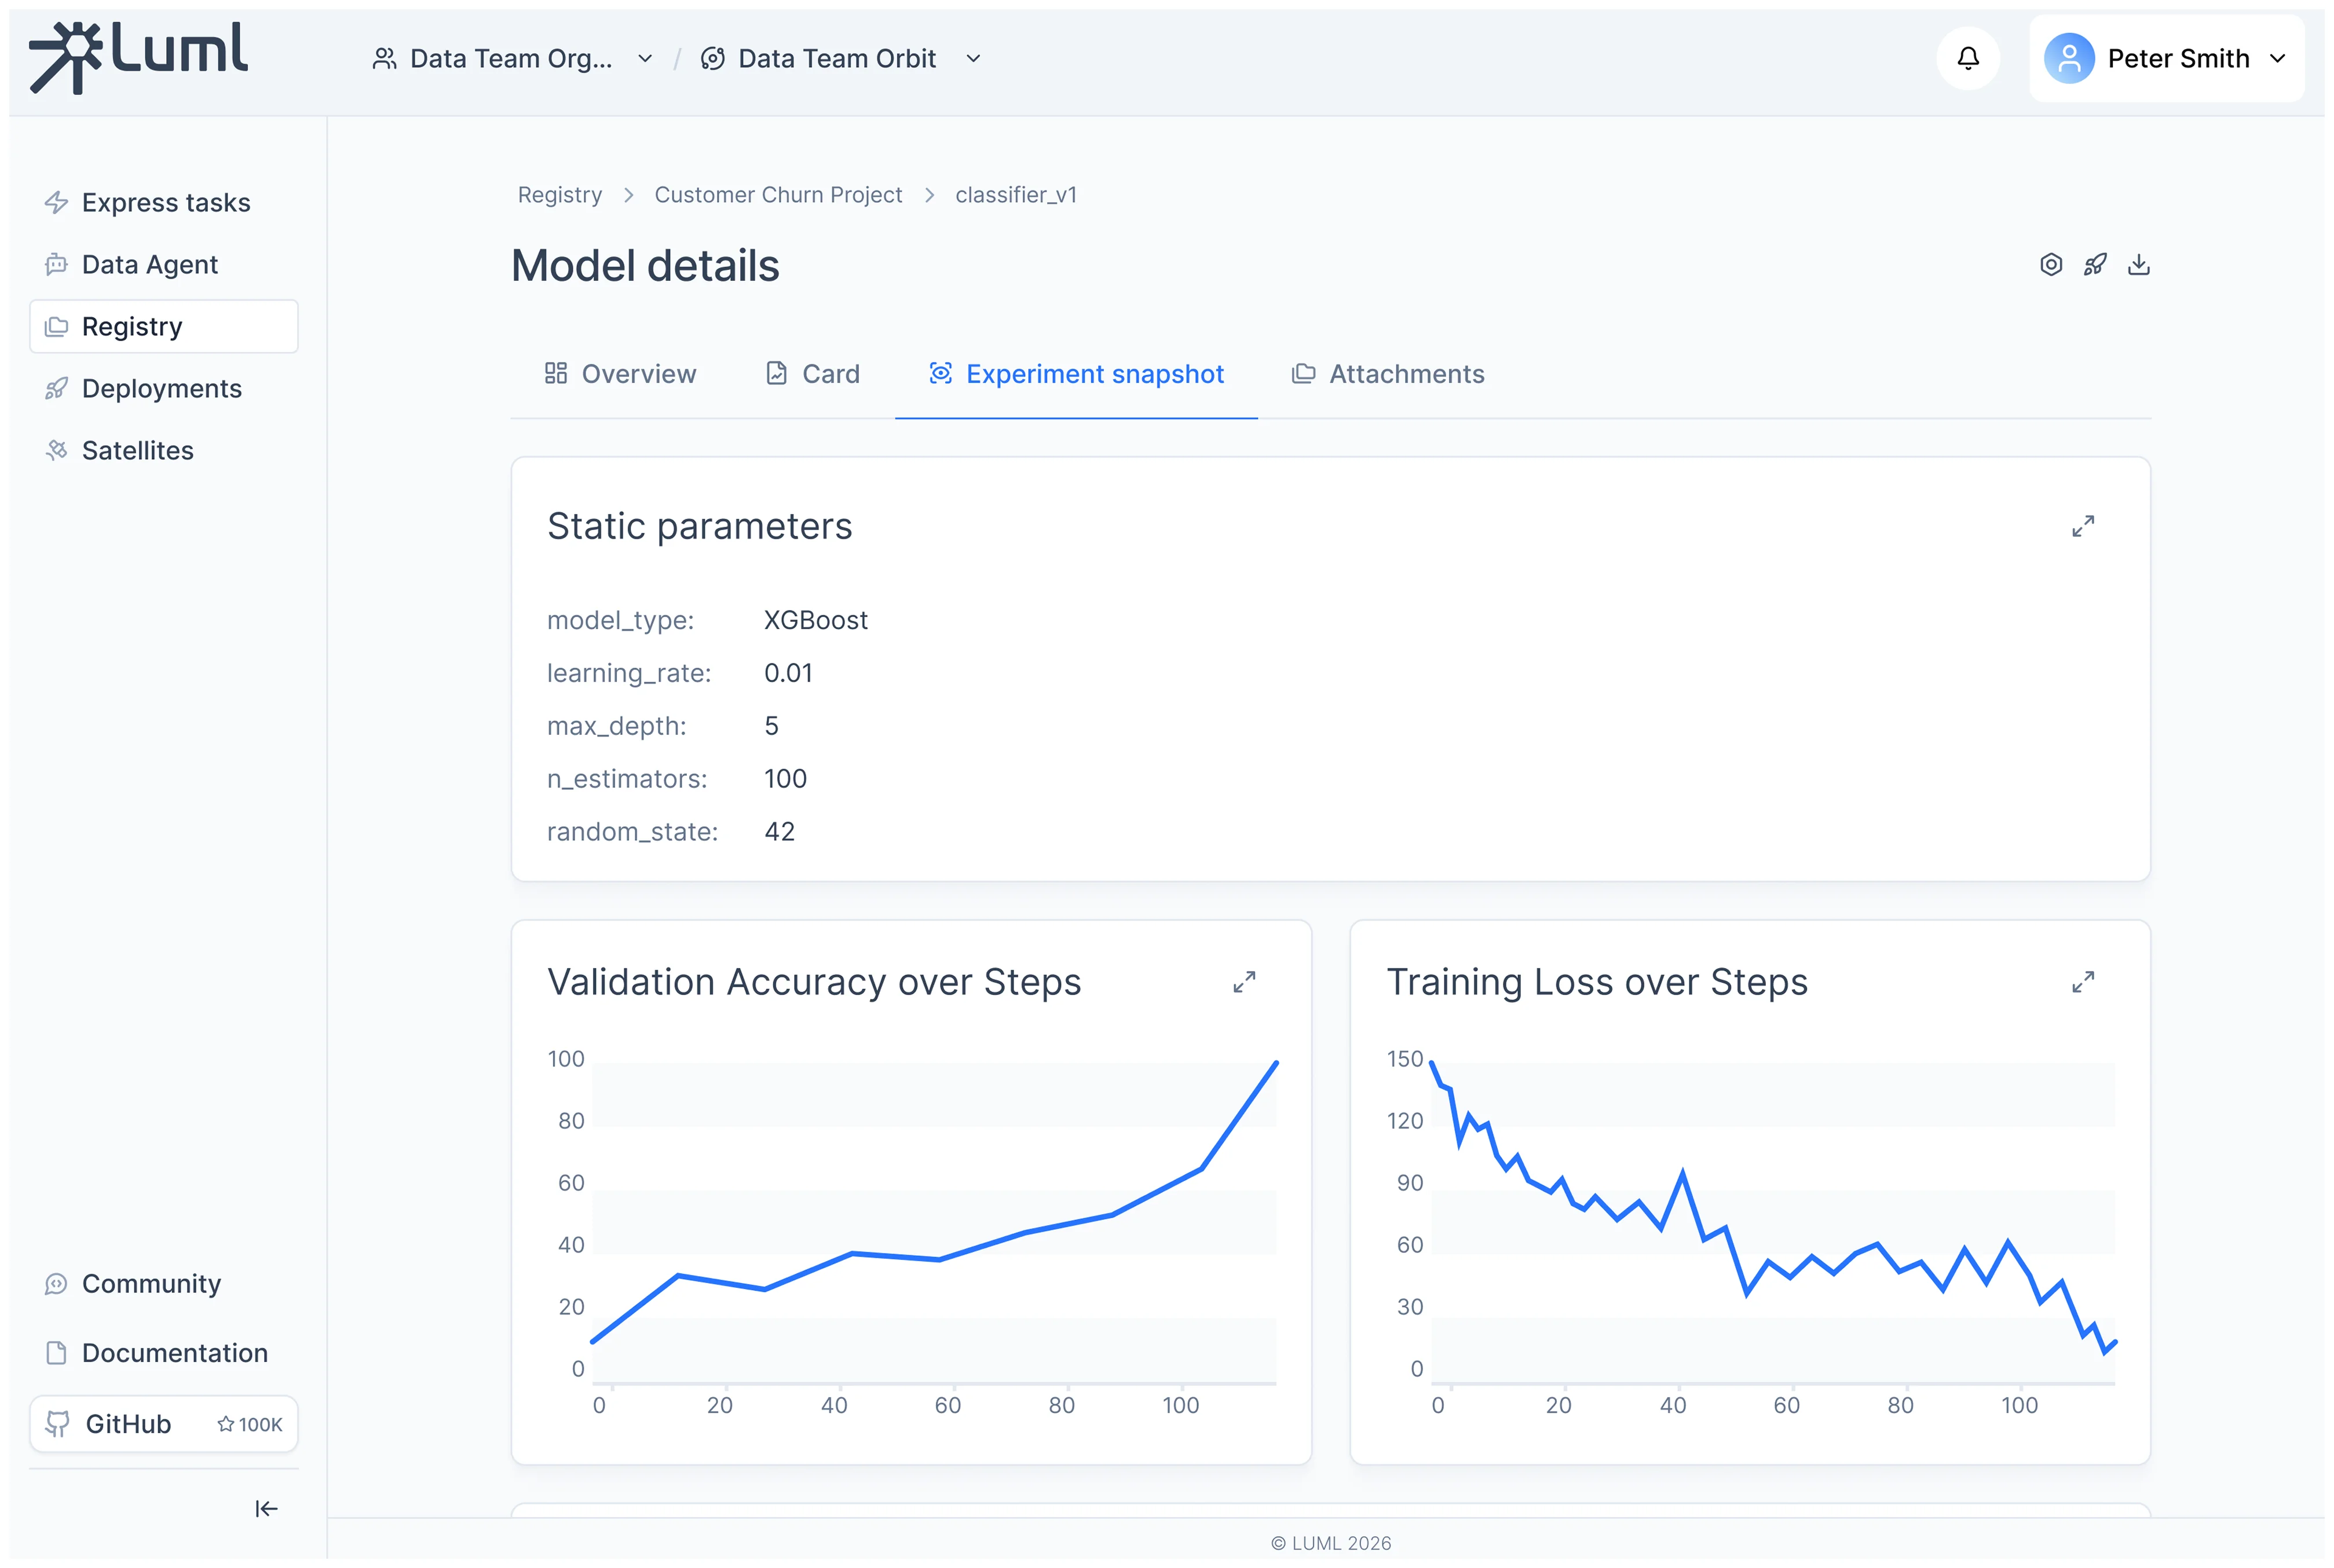Open Documentation from the sidebar
This screenshot has width=2334, height=1568.
click(x=174, y=1352)
